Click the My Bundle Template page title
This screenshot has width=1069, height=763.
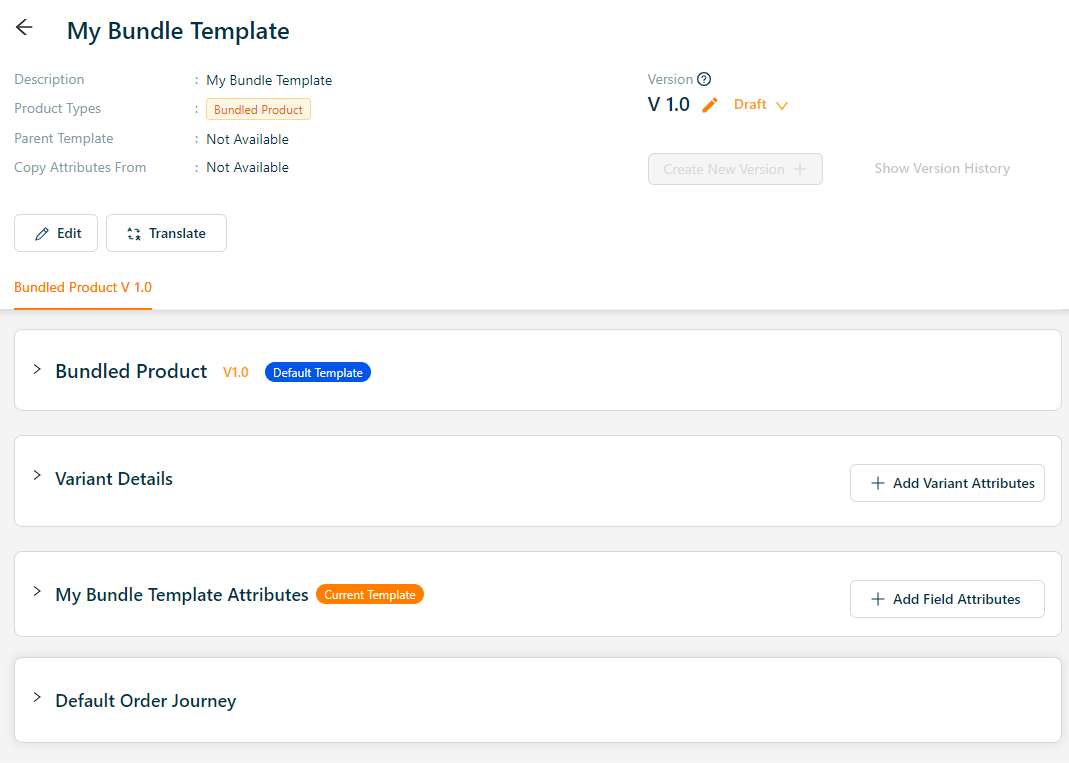[178, 31]
